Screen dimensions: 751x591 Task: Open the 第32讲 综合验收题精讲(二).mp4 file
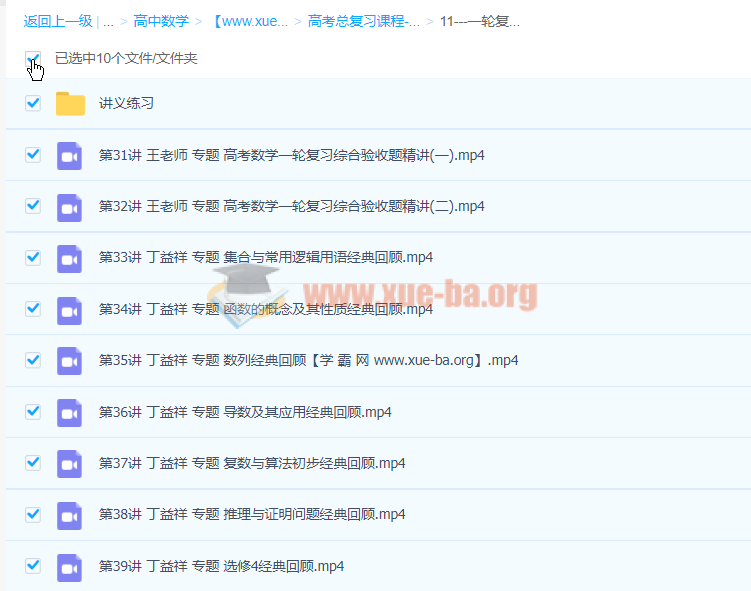[291, 206]
